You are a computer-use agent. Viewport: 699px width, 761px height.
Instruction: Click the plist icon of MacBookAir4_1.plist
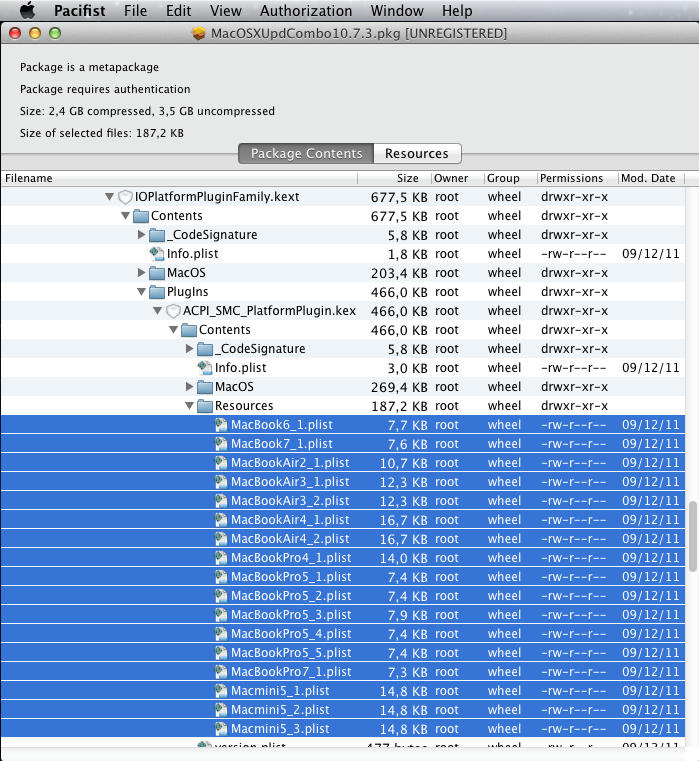[221, 520]
